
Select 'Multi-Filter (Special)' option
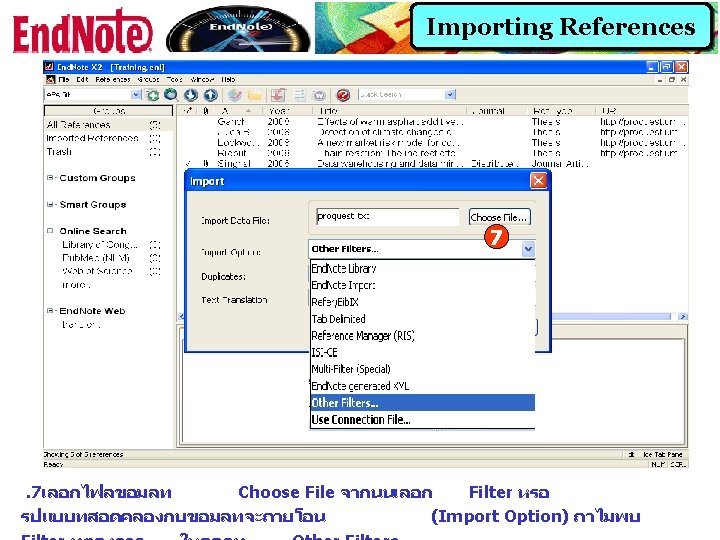[x=422, y=369]
